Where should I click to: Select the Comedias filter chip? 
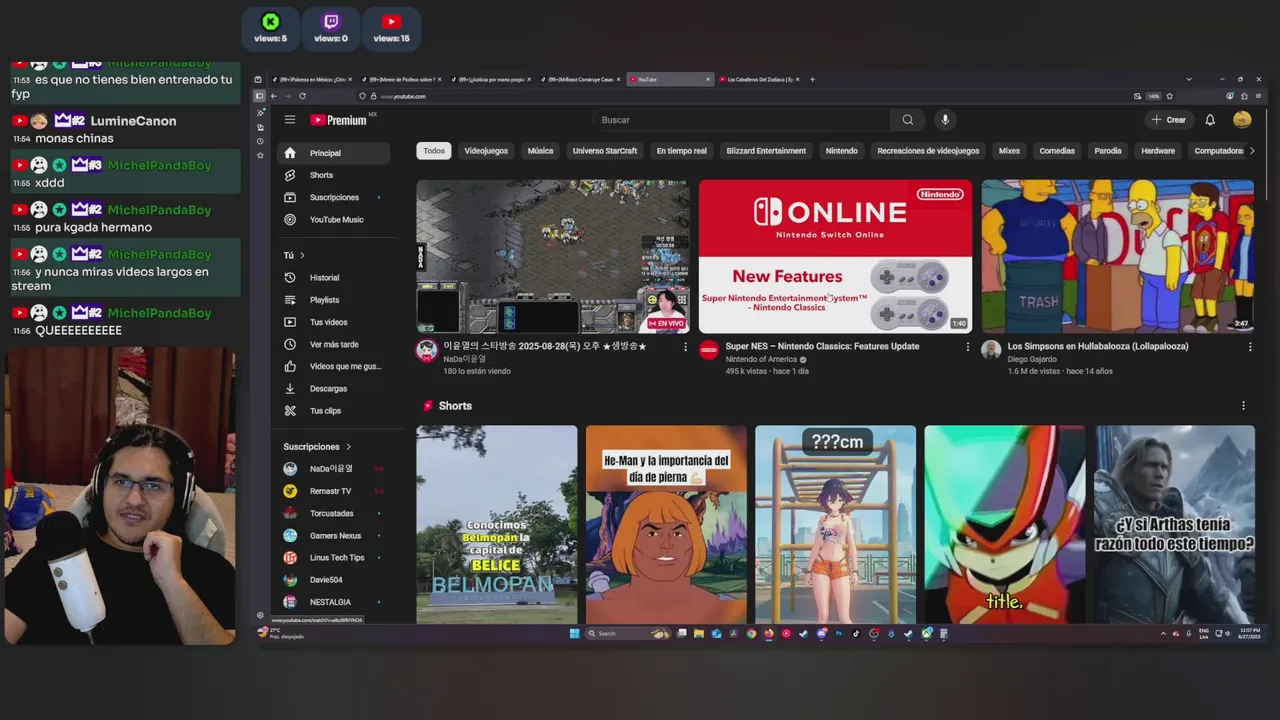(x=1057, y=151)
